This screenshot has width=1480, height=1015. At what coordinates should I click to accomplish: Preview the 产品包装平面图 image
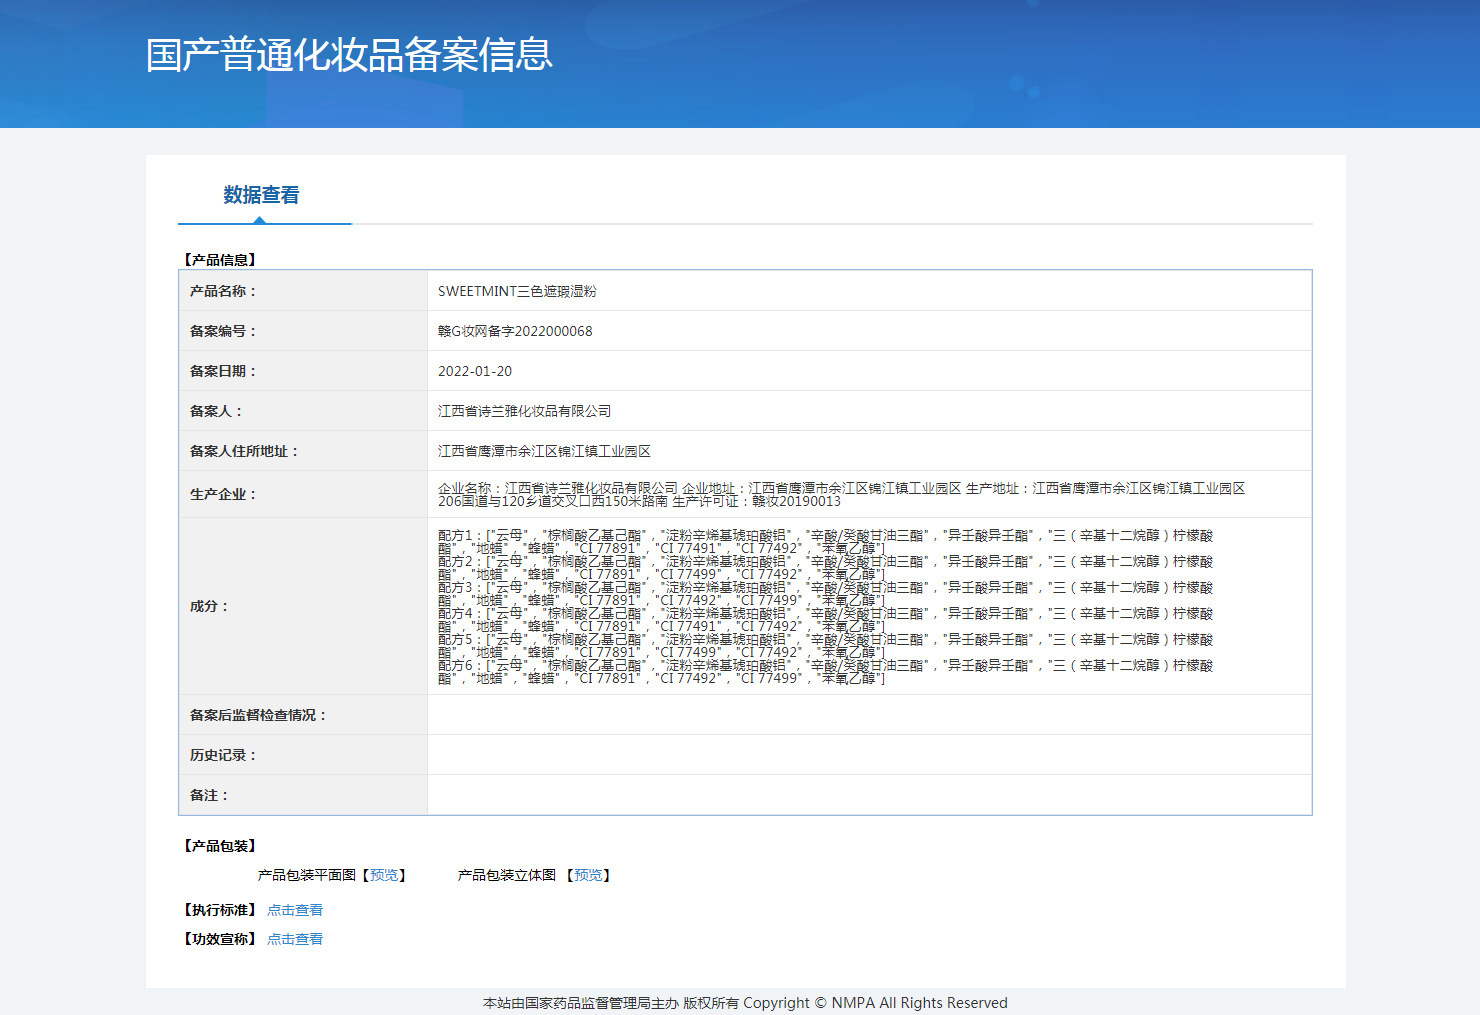tap(384, 875)
